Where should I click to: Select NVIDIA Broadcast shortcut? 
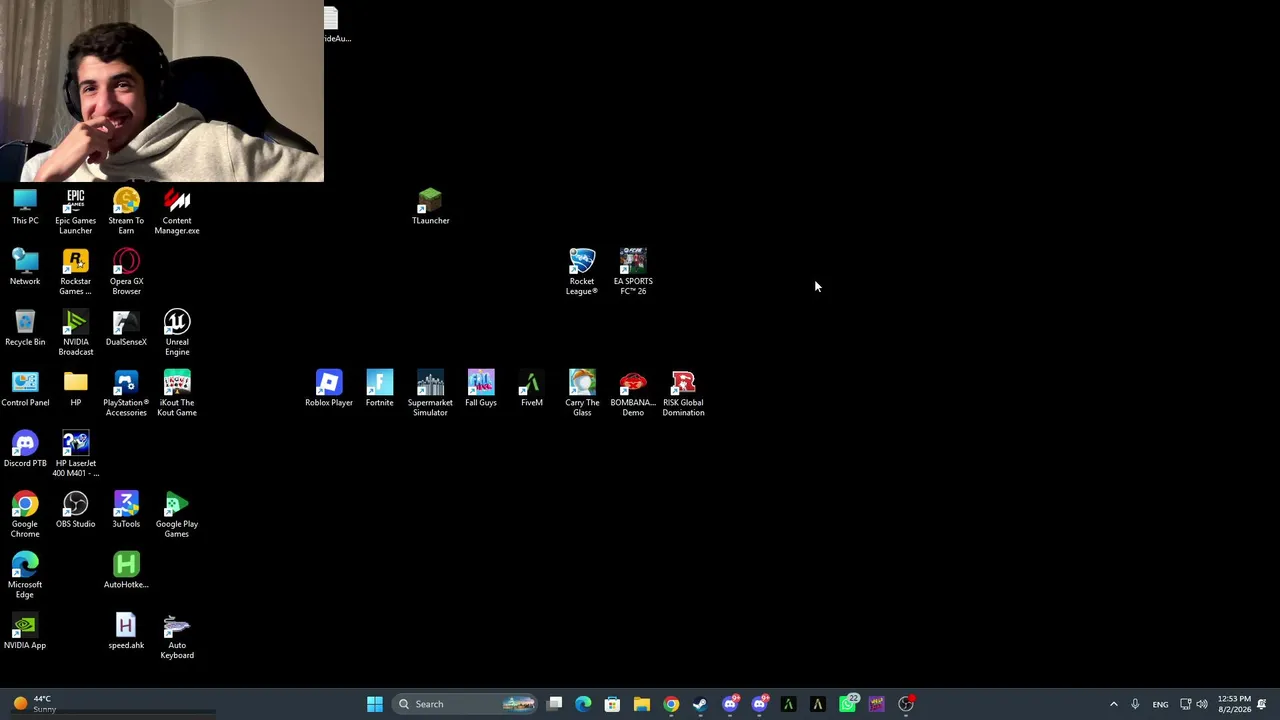click(76, 334)
